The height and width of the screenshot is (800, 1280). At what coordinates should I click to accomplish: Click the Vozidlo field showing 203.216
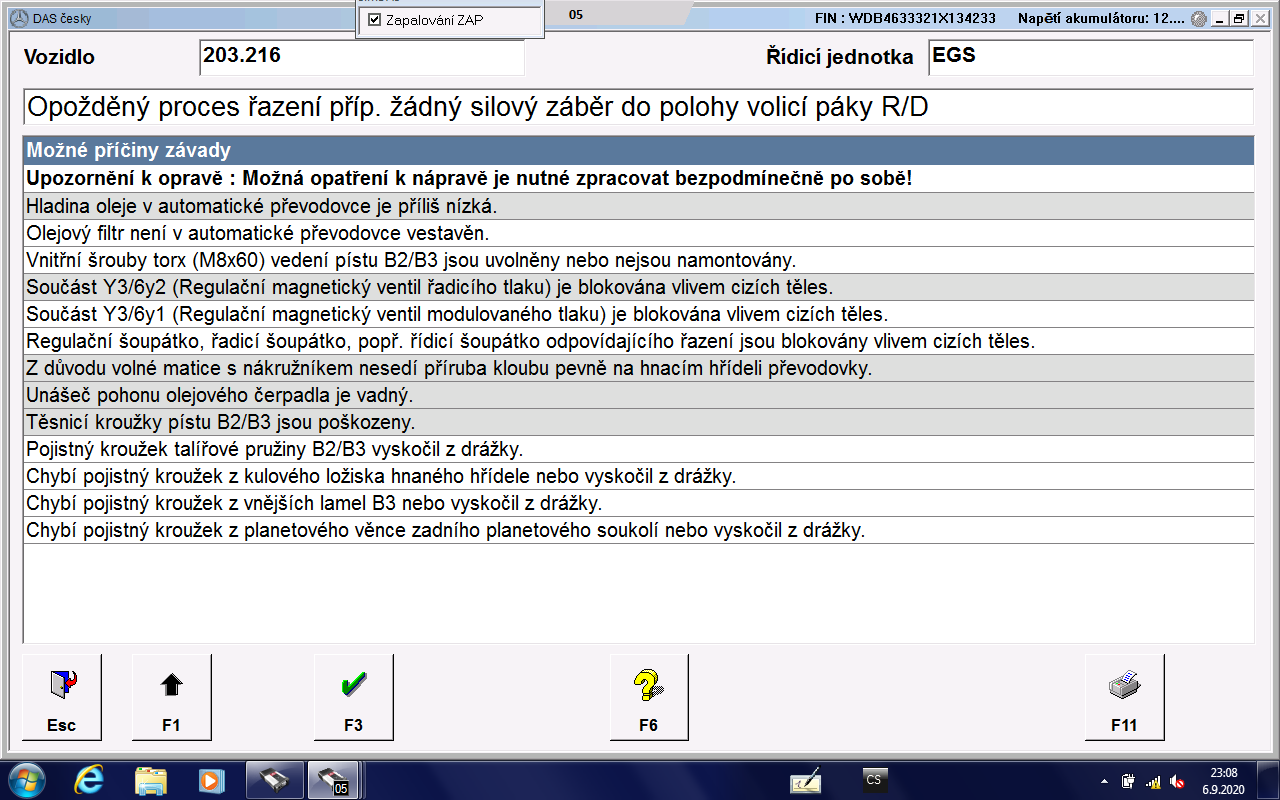(x=362, y=57)
